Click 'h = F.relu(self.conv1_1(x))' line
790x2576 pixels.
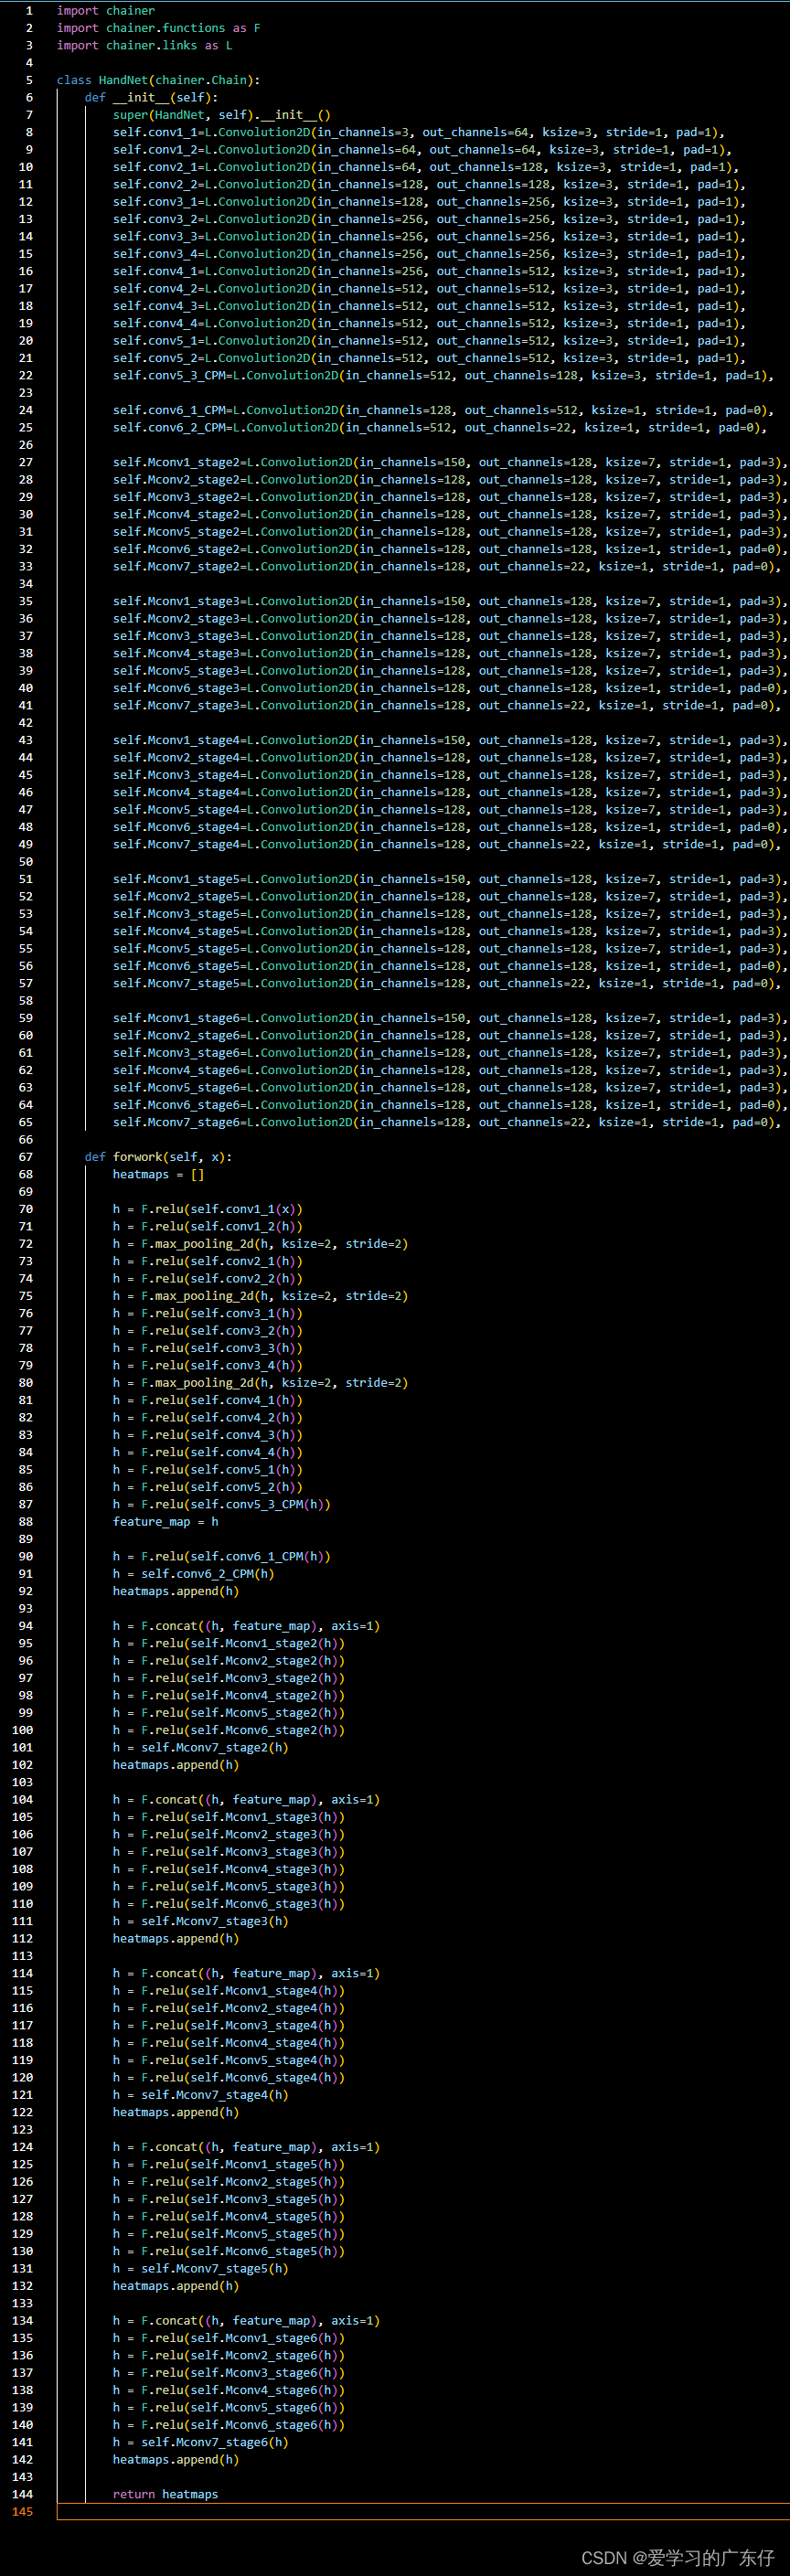tap(207, 1209)
